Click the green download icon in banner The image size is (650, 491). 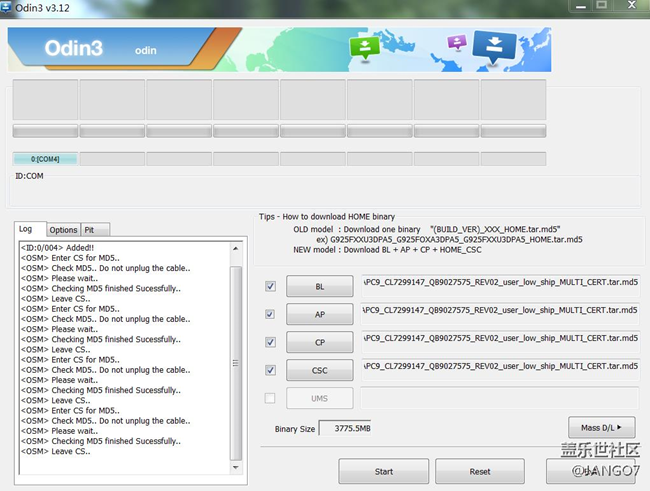coord(364,48)
